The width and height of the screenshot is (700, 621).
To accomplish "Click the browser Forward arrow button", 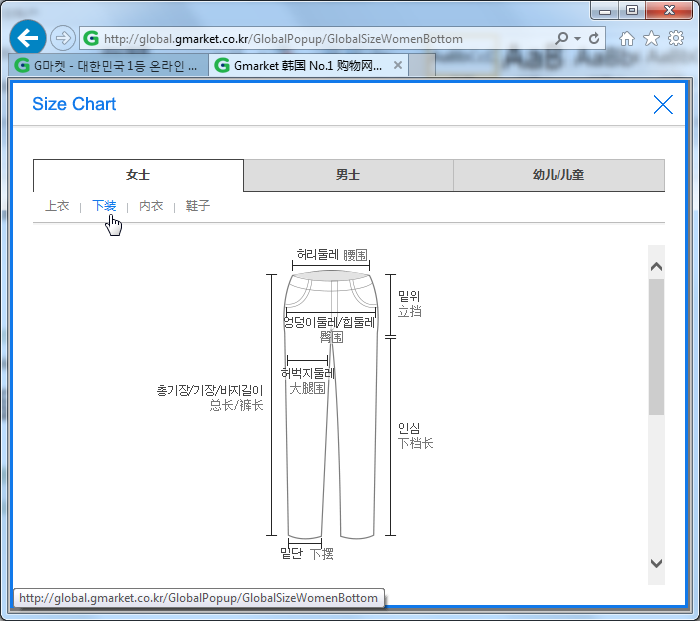I will pos(62,38).
